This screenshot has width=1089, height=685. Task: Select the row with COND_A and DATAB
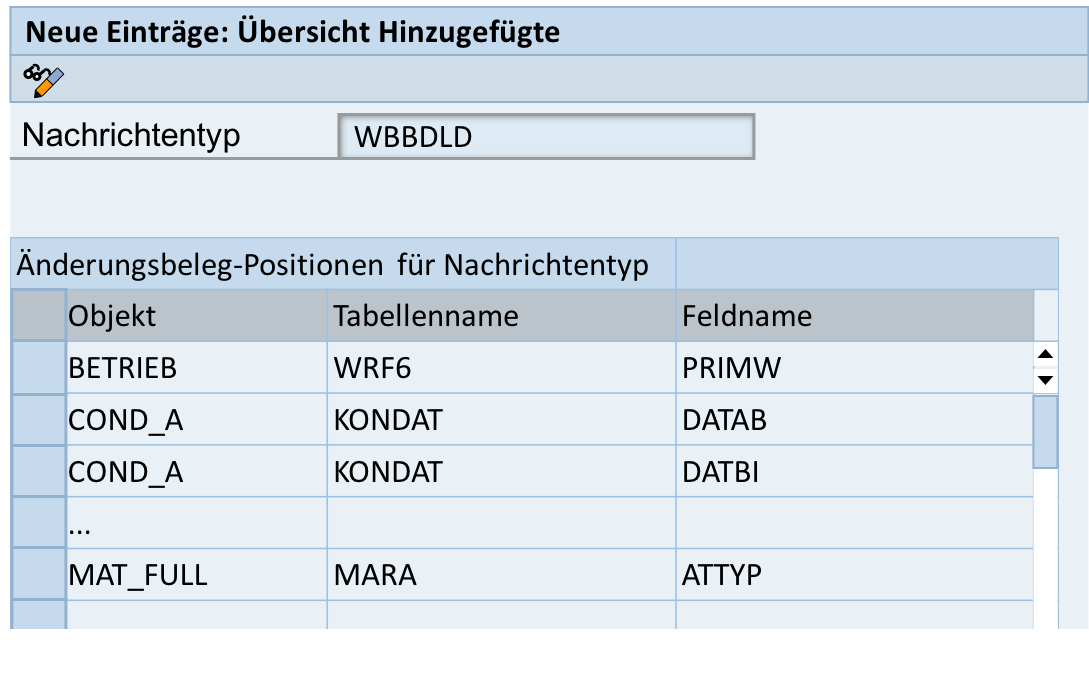[x=39, y=420]
